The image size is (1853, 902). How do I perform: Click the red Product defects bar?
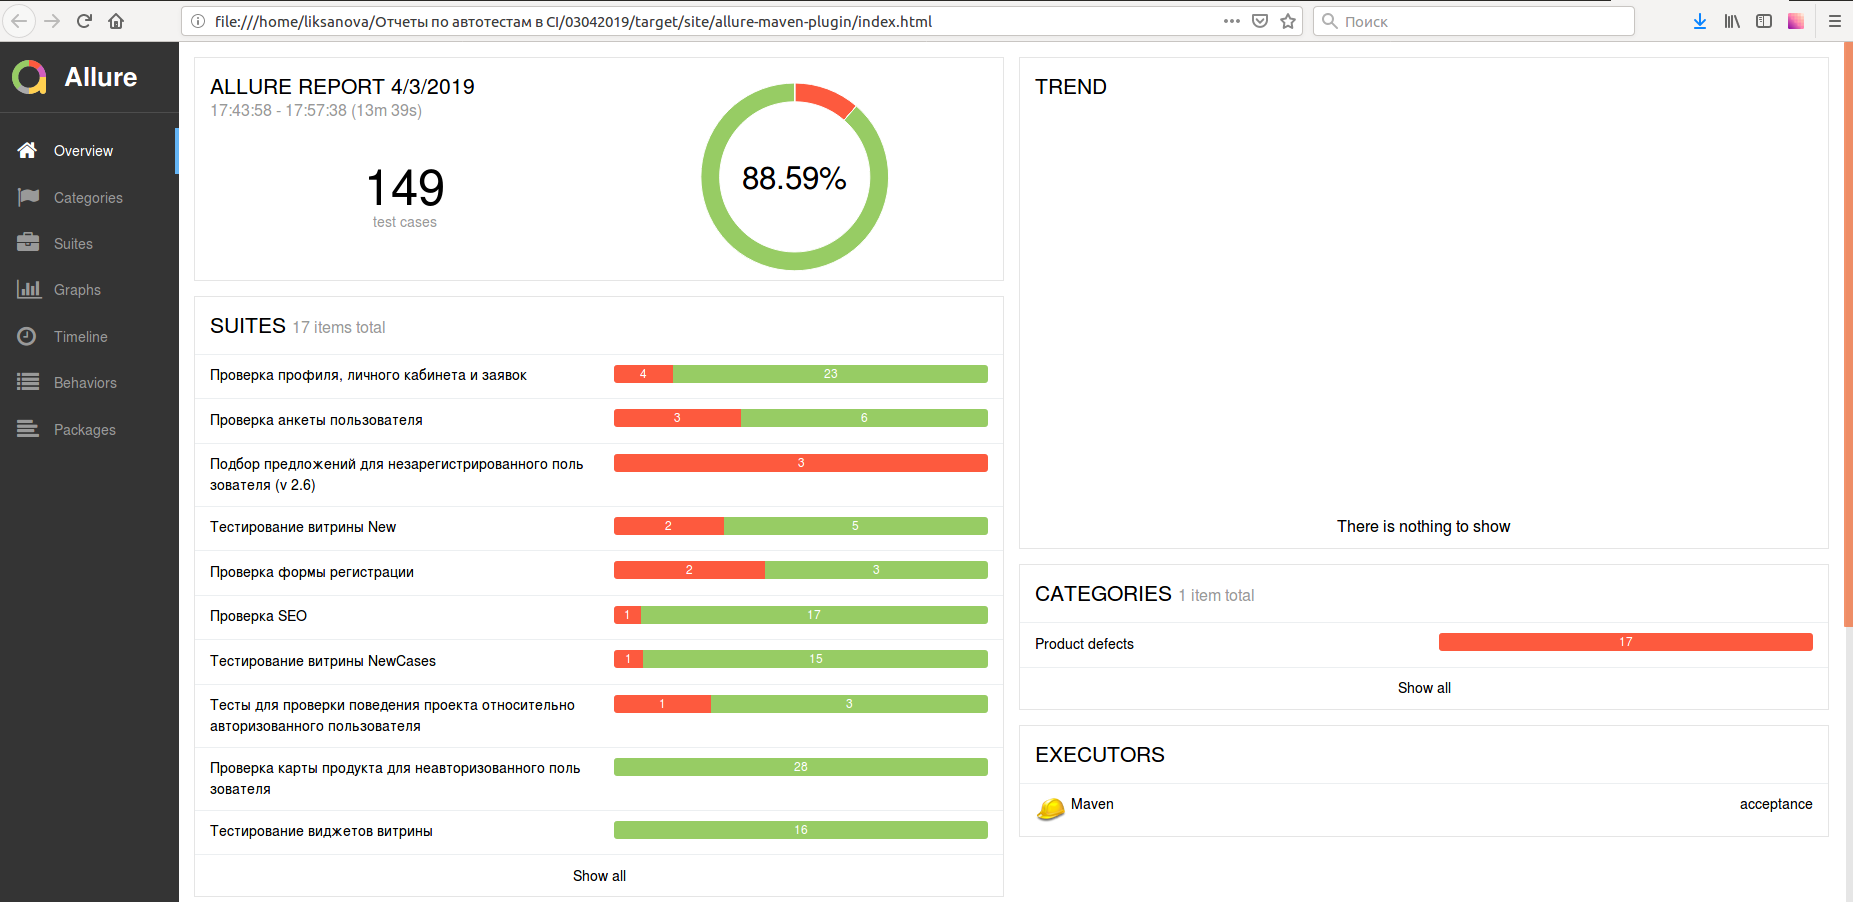1625,642
